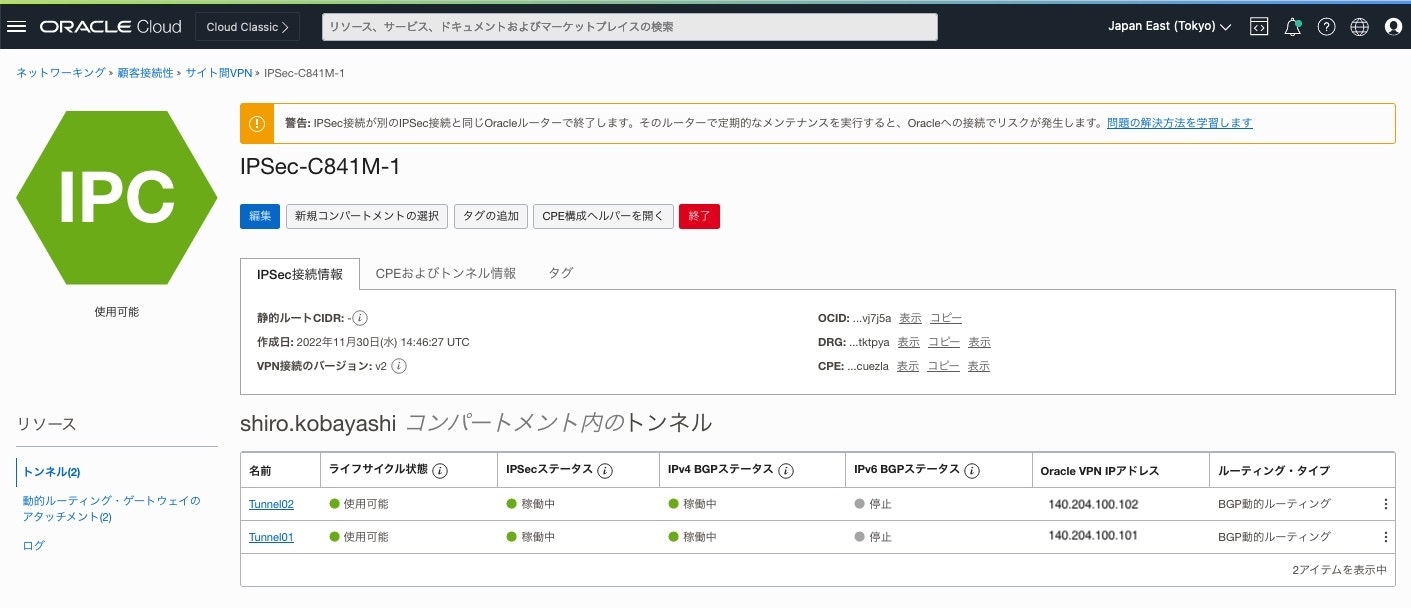The image size is (1411, 608).
Task: Click the 名前 column header
Action: click(260, 471)
